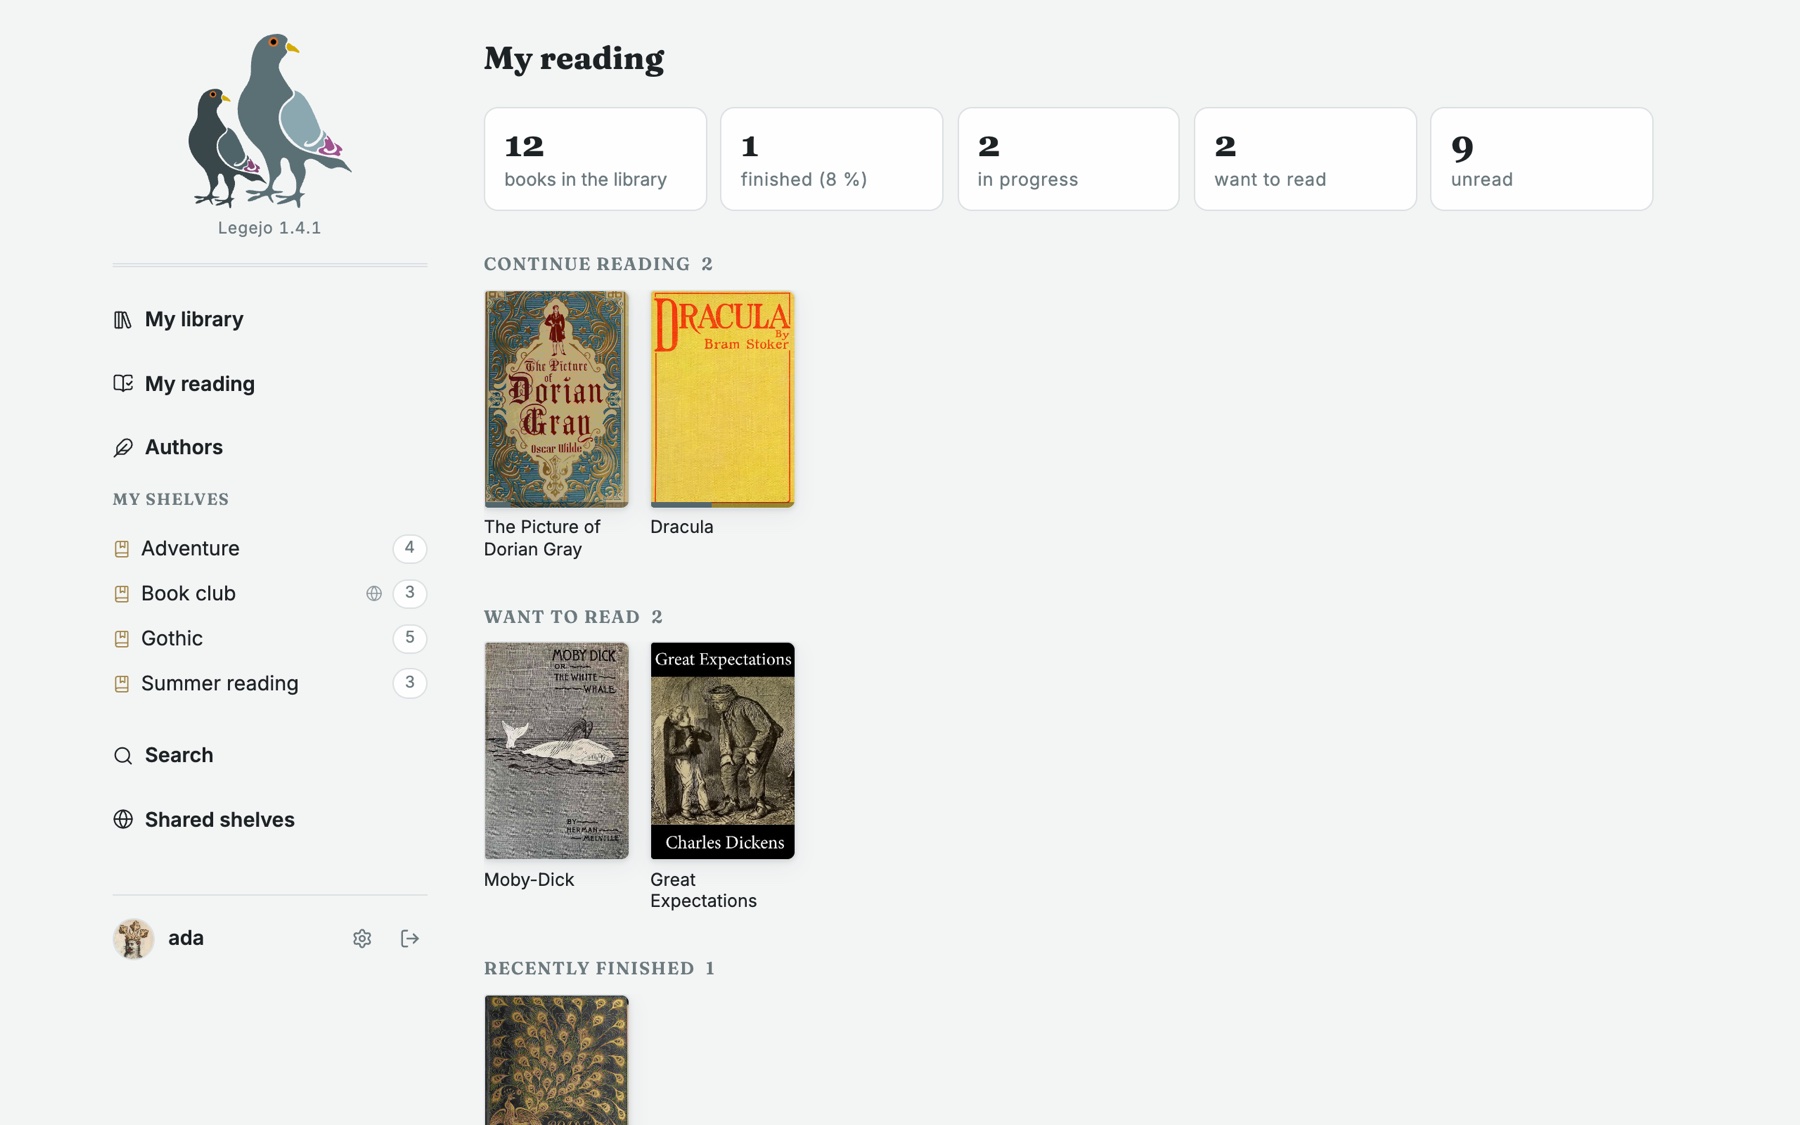Click the Legejo 1.4.1 version text

pos(270,228)
